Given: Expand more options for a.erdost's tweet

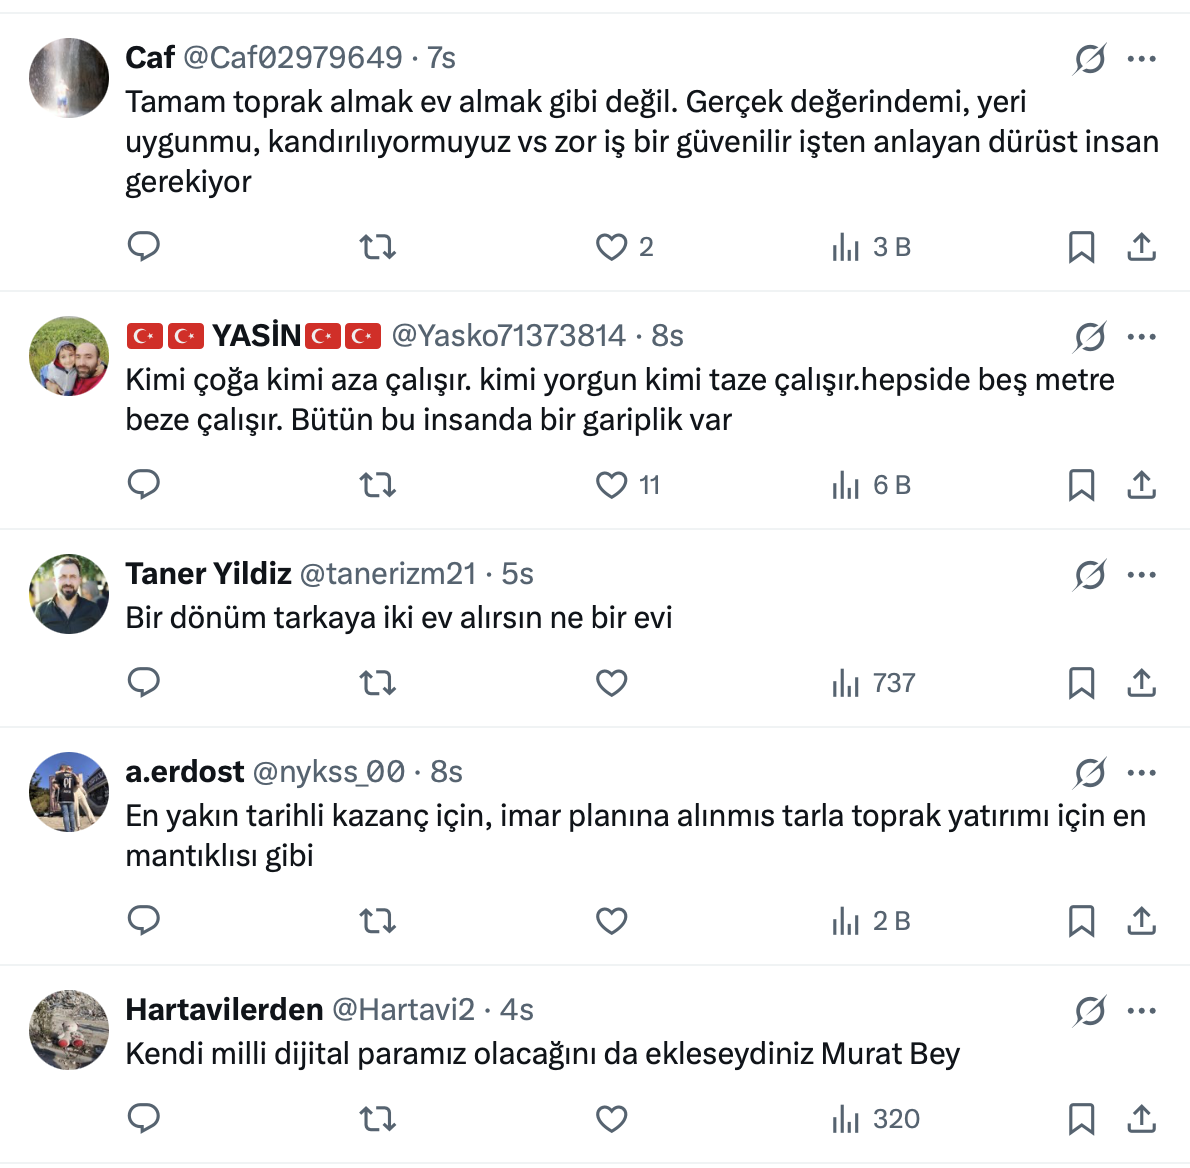Looking at the screenshot, I should click(1141, 773).
